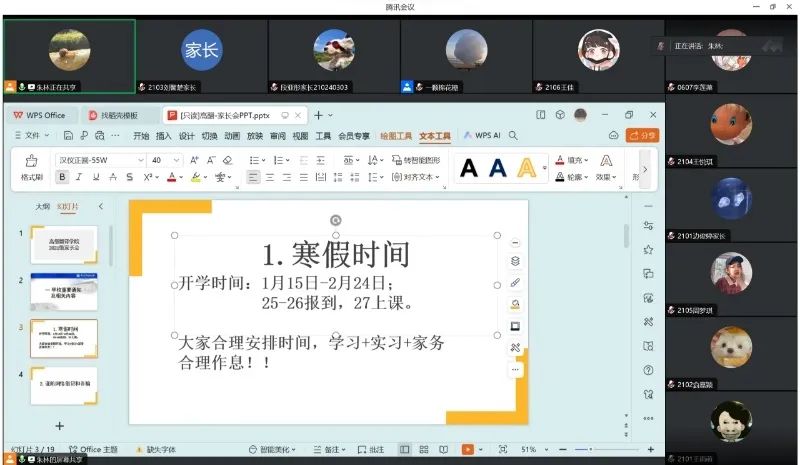Open new tab with plus button
This screenshot has height=465, width=800.
[x=317, y=115]
